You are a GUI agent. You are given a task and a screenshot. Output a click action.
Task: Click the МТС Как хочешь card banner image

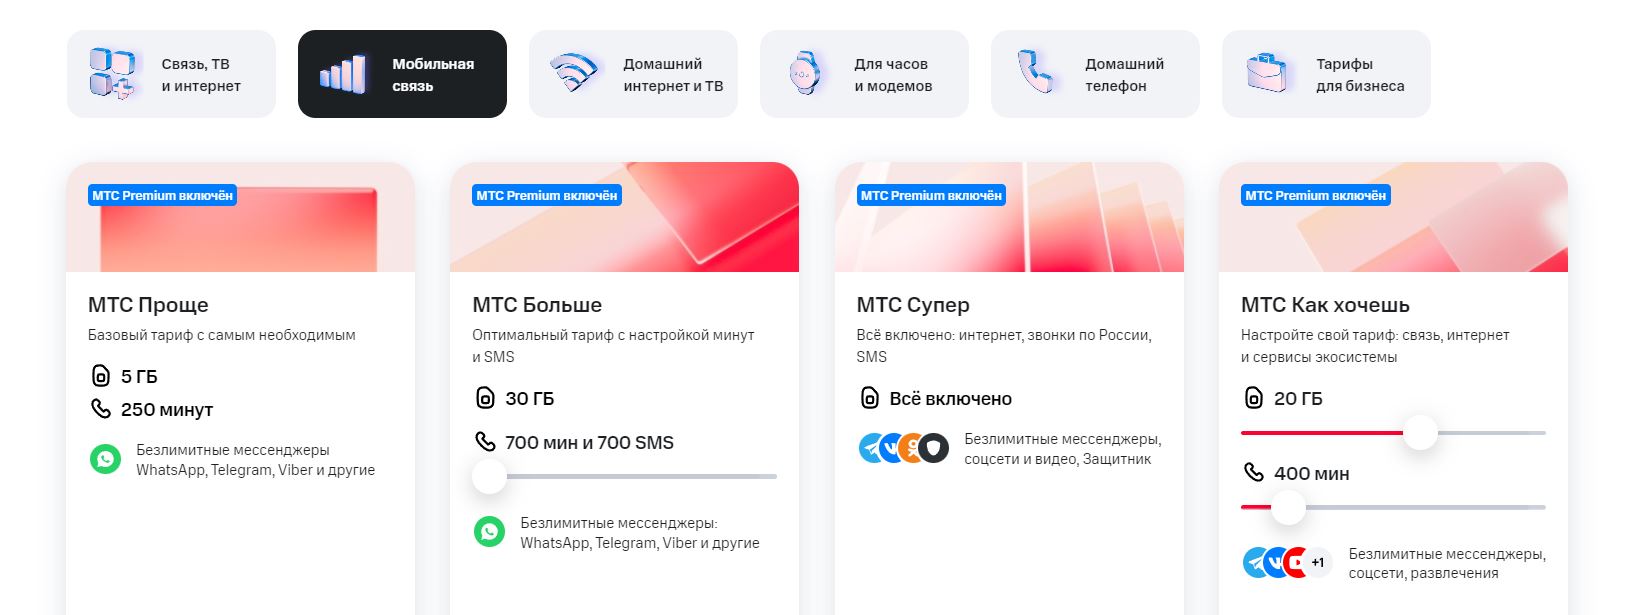click(x=1393, y=217)
